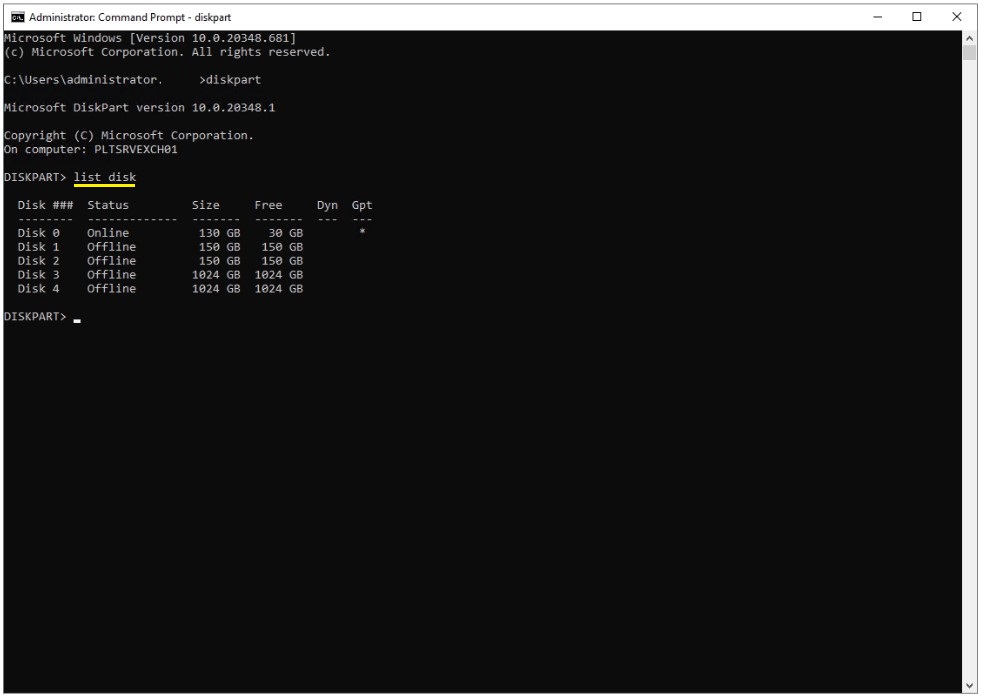The image size is (981, 697).
Task: Click the Disk 0 Online row
Action: (x=191, y=233)
